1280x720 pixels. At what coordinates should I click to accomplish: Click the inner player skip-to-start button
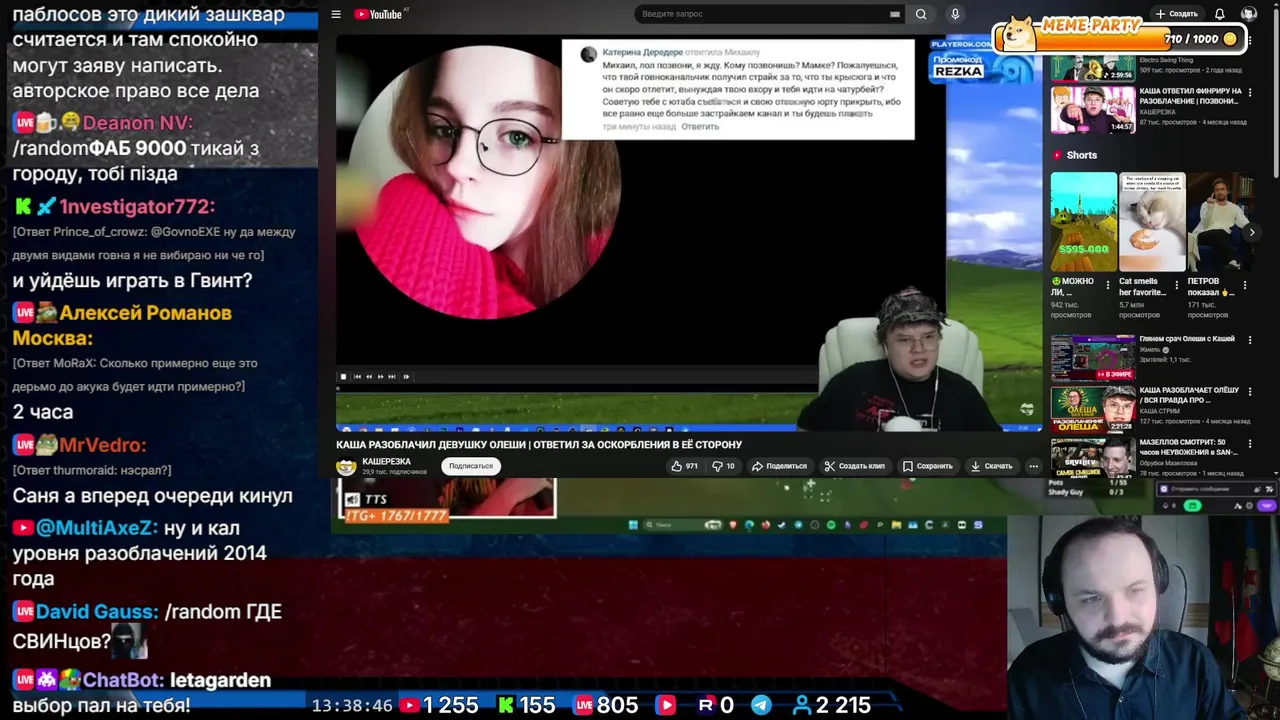tap(357, 377)
